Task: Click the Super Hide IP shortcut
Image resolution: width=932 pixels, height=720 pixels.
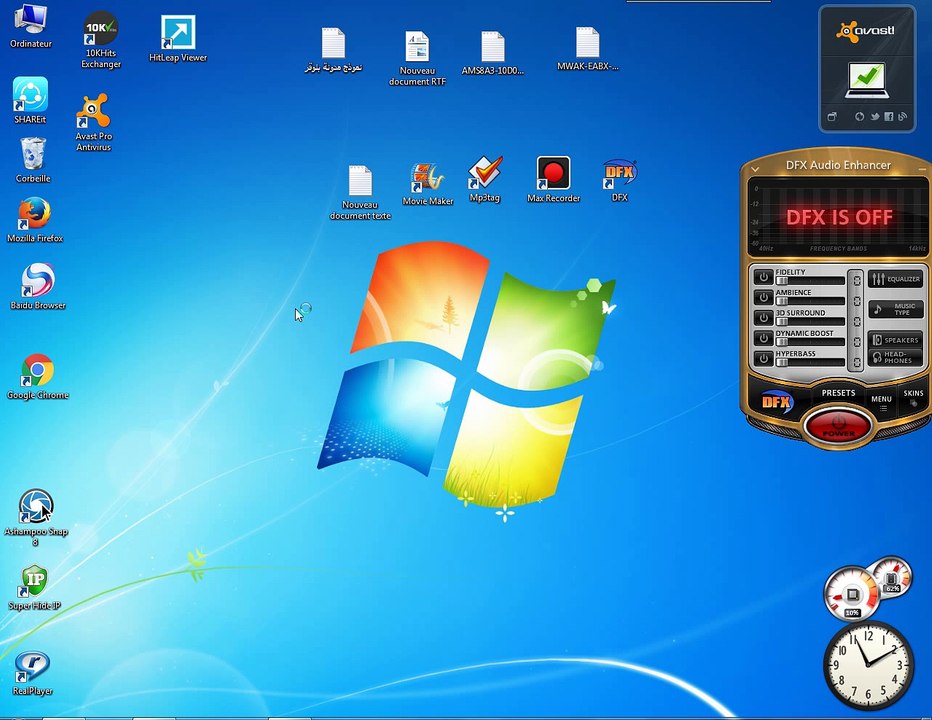Action: click(x=34, y=587)
